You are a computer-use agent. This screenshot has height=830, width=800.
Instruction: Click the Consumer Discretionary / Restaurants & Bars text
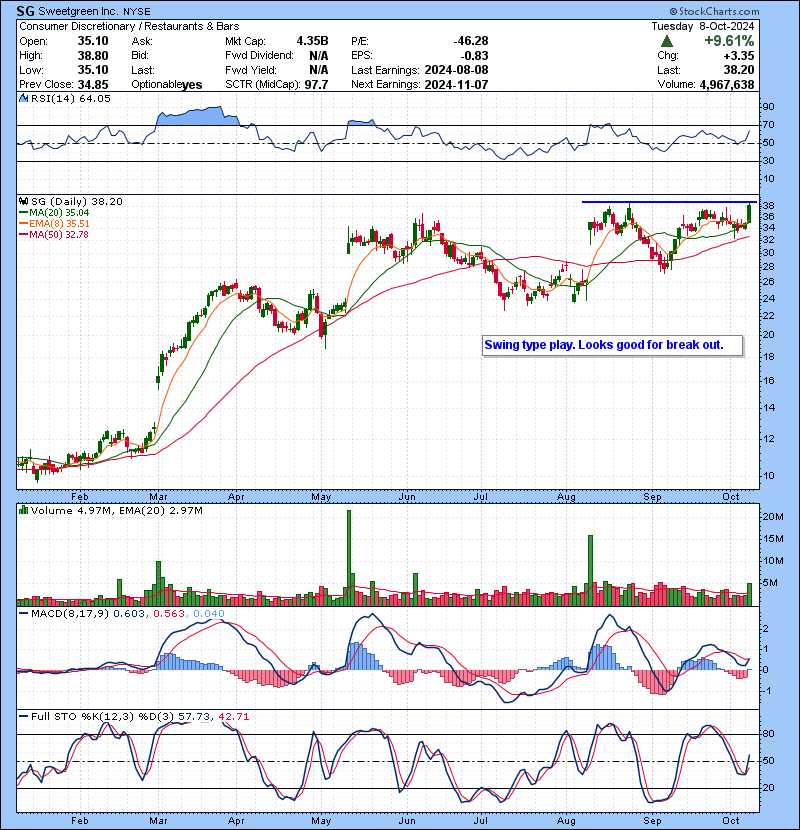click(129, 26)
